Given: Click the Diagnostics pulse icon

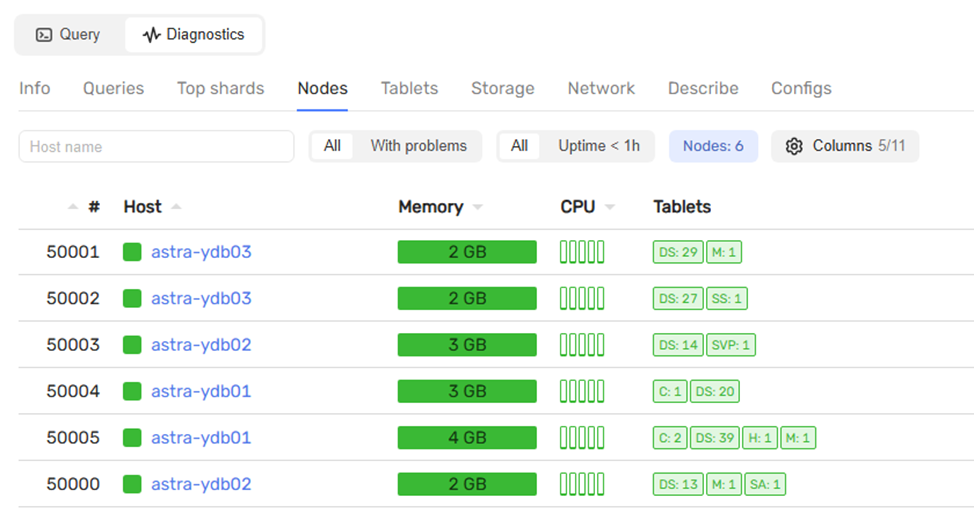Looking at the screenshot, I should point(152,35).
